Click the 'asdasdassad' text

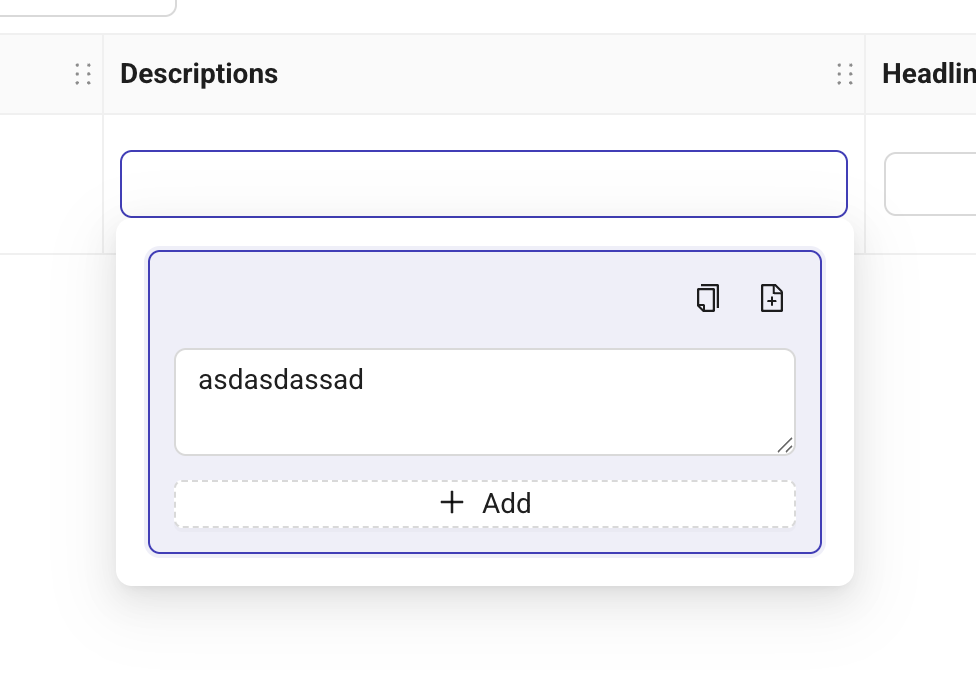281,380
